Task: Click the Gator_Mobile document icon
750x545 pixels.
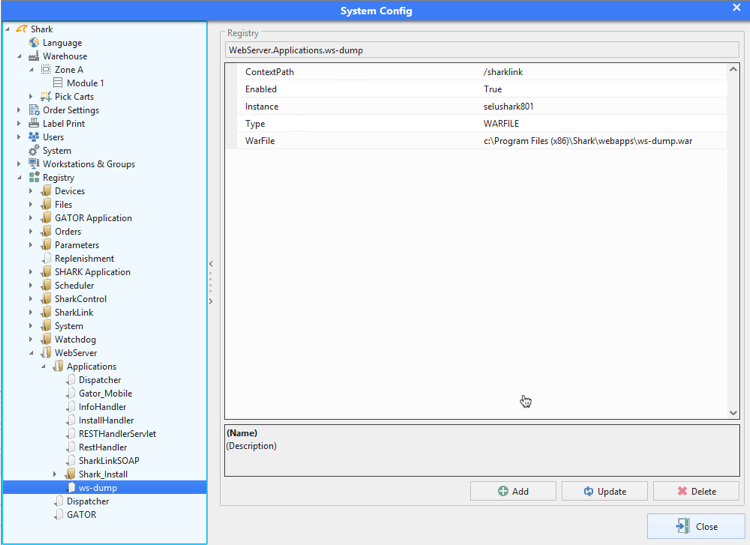Action: pyautogui.click(x=70, y=393)
